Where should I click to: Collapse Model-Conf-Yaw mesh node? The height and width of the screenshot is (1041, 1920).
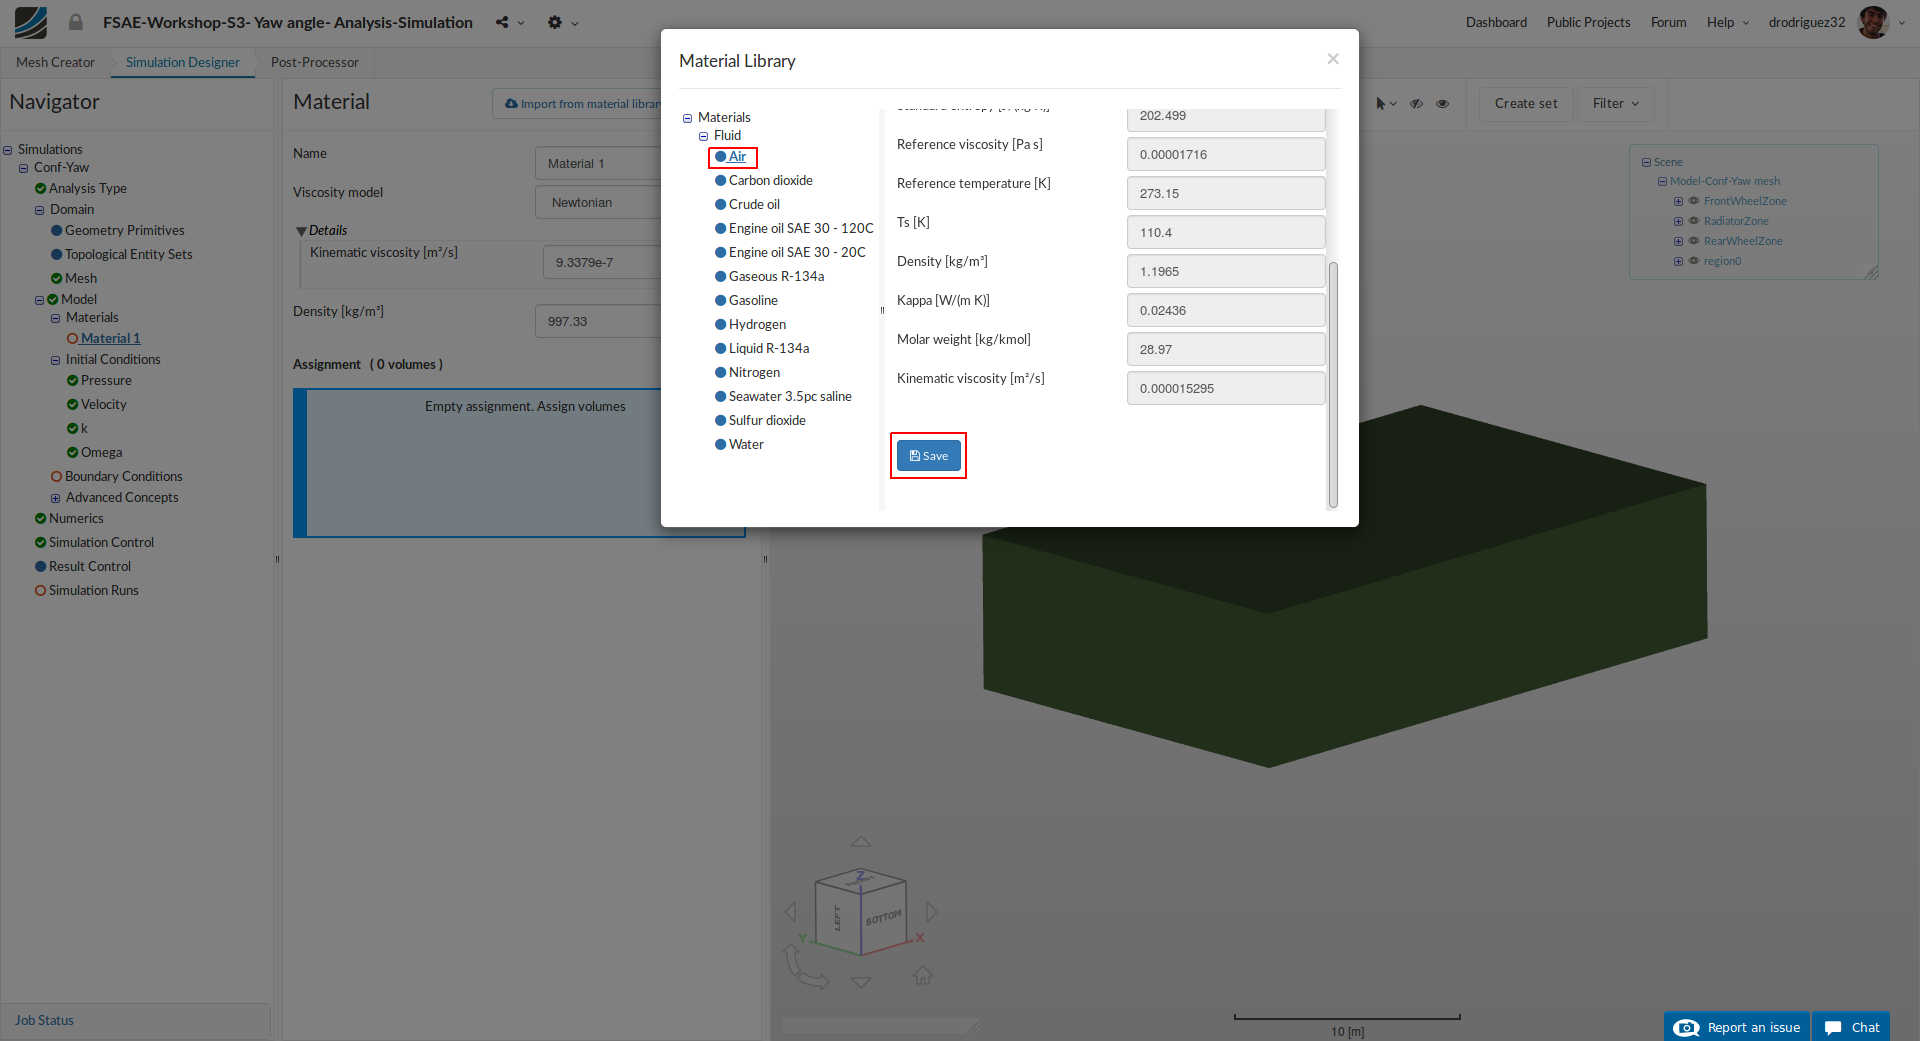click(1662, 182)
